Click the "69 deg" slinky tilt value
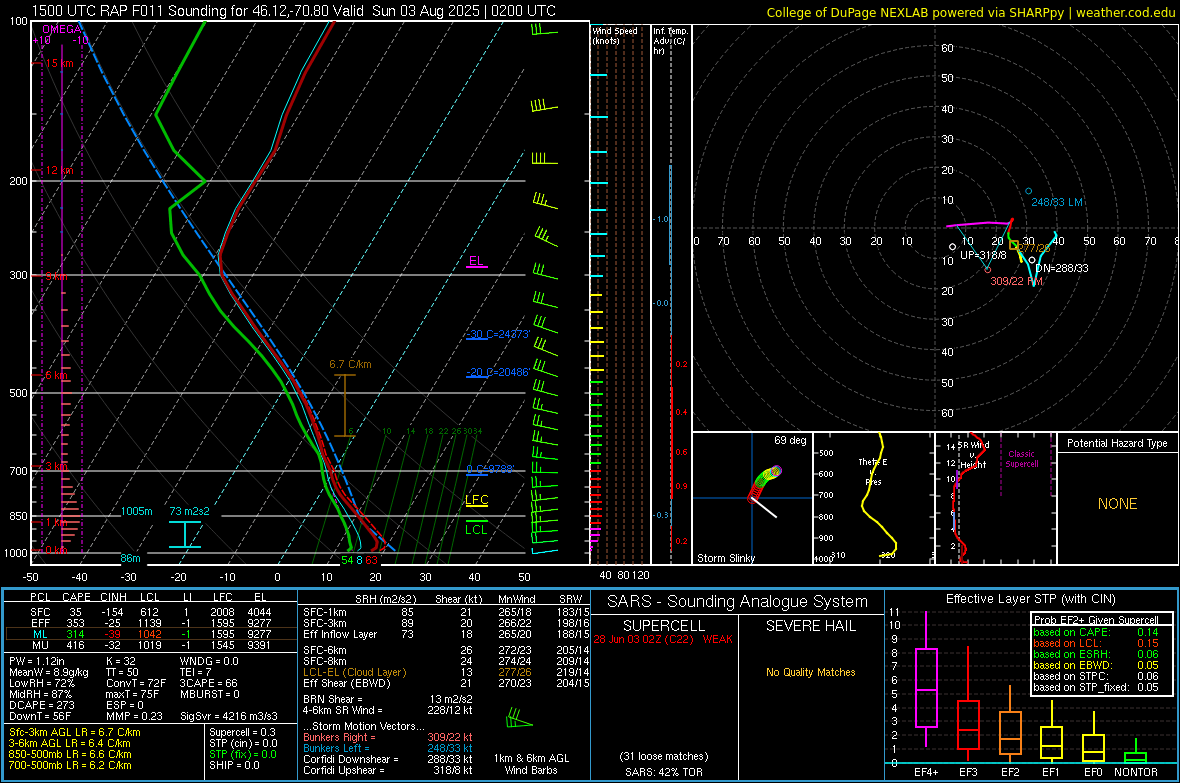Viewport: 1180px width, 783px height. pos(790,440)
